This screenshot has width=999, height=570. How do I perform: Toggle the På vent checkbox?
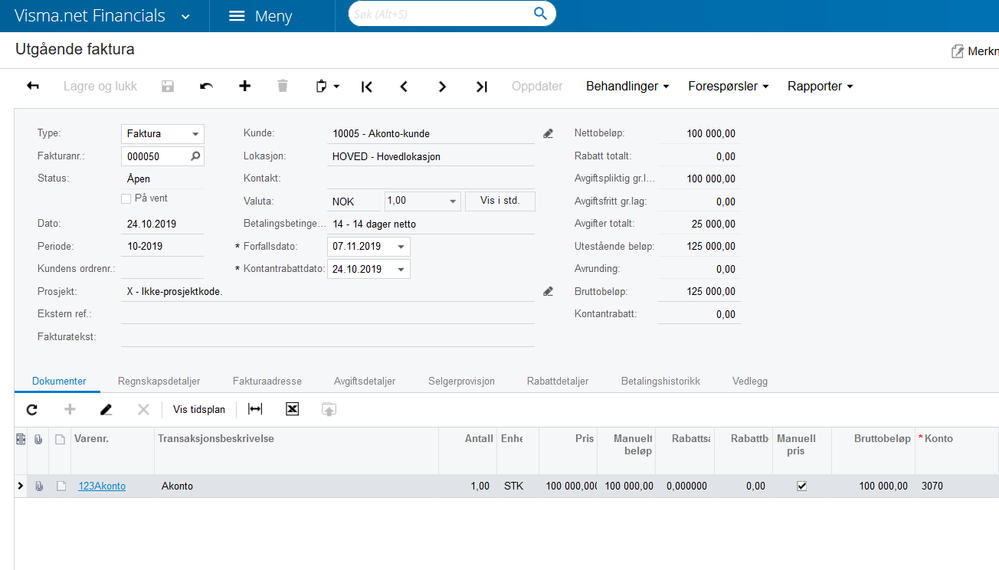point(126,199)
